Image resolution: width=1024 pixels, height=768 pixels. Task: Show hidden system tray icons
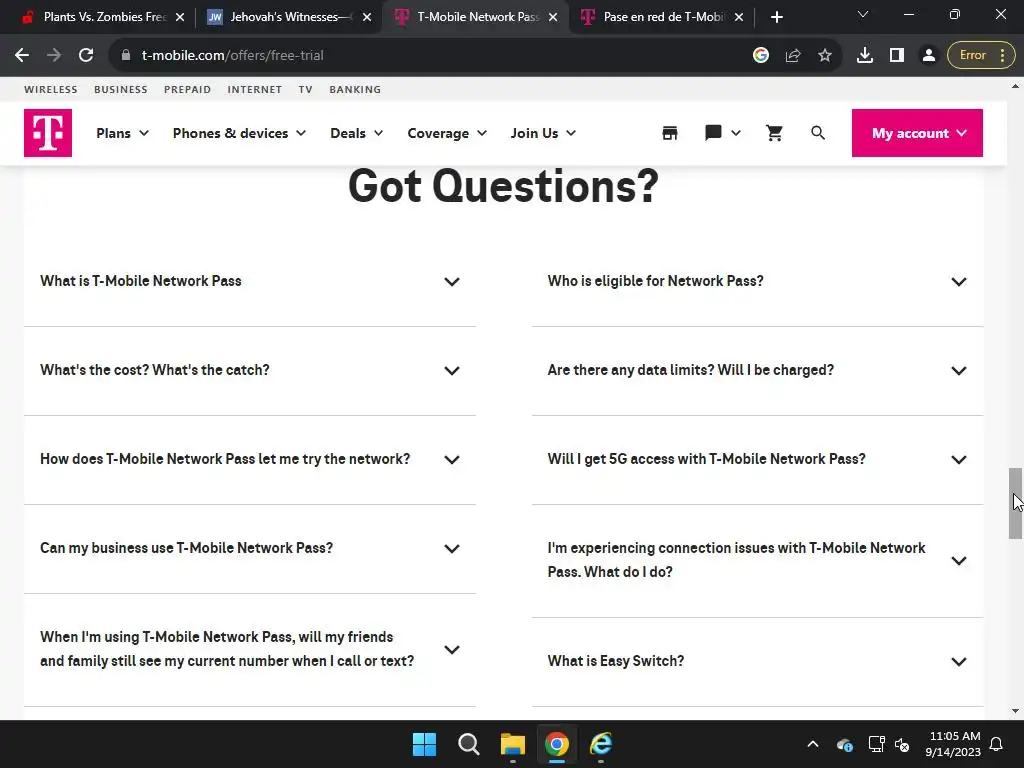point(812,744)
